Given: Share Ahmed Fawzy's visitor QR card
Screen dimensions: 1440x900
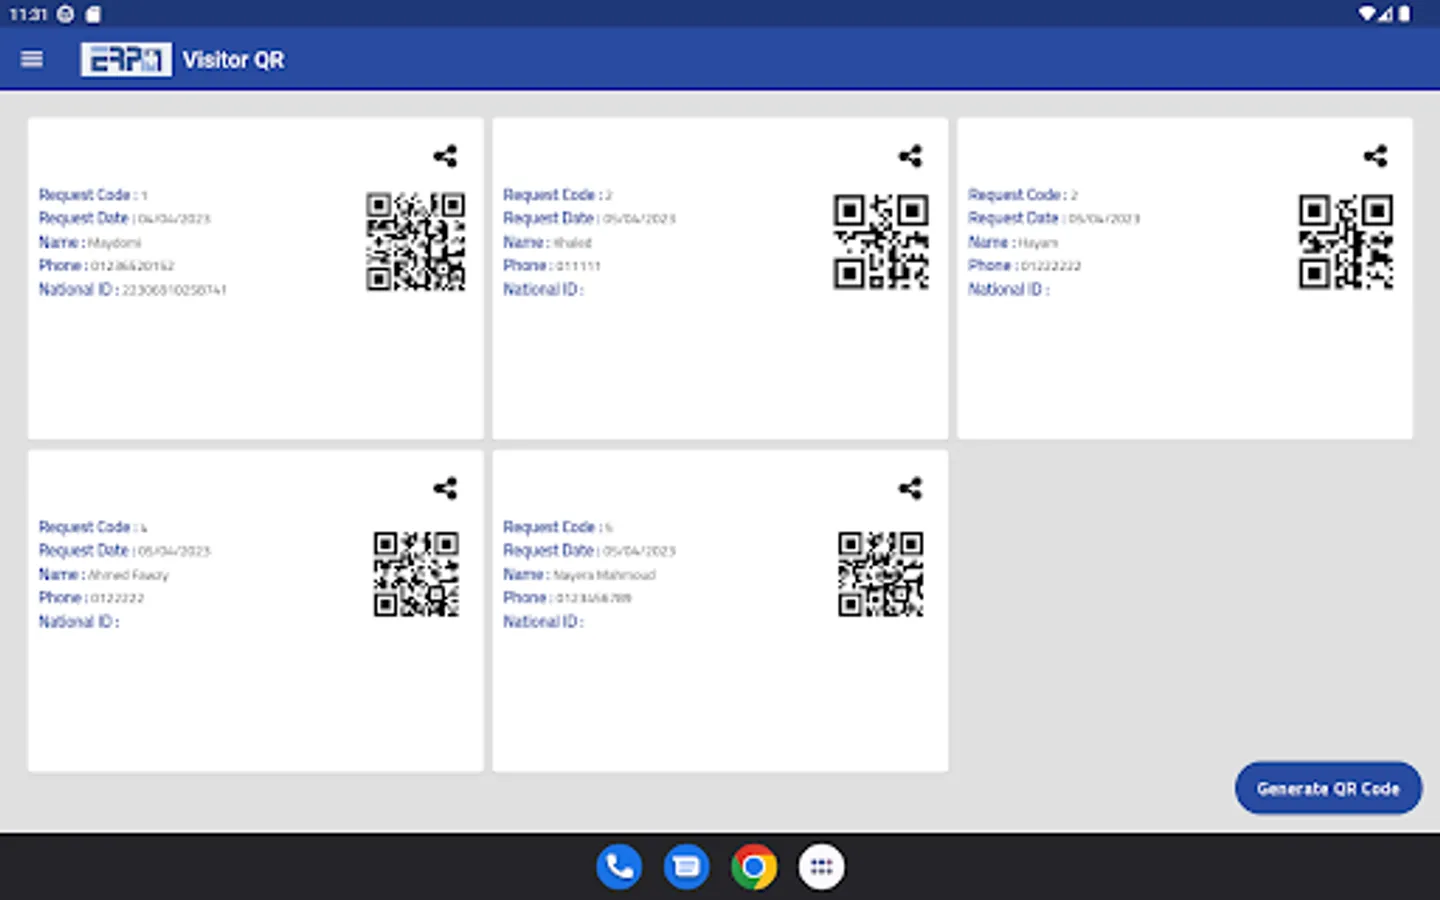Looking at the screenshot, I should (x=445, y=488).
